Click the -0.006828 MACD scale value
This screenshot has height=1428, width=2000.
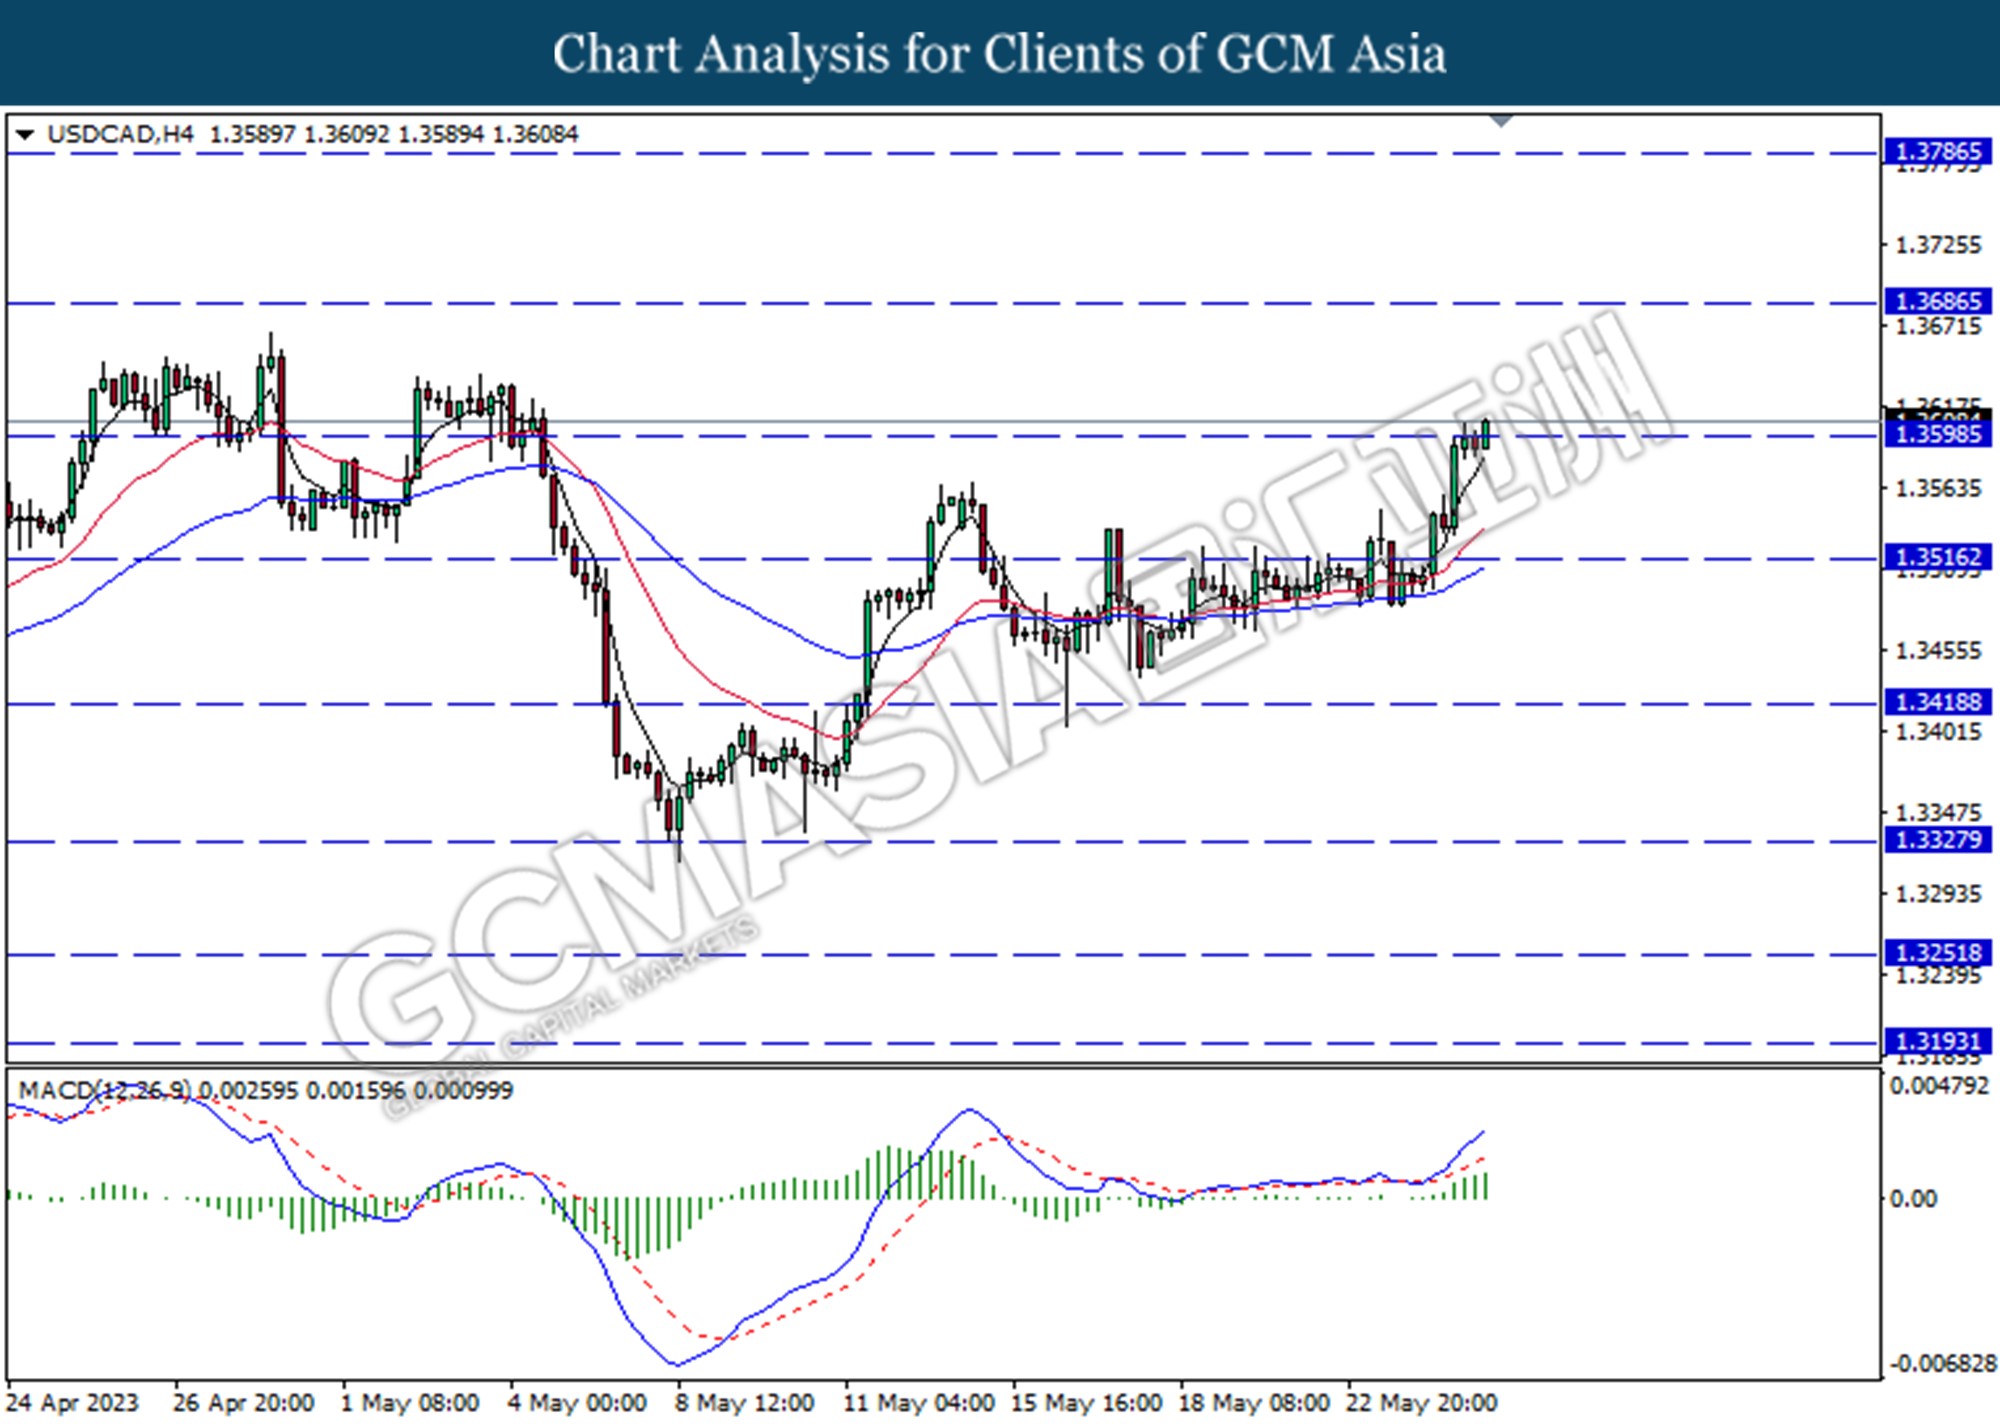[1942, 1364]
